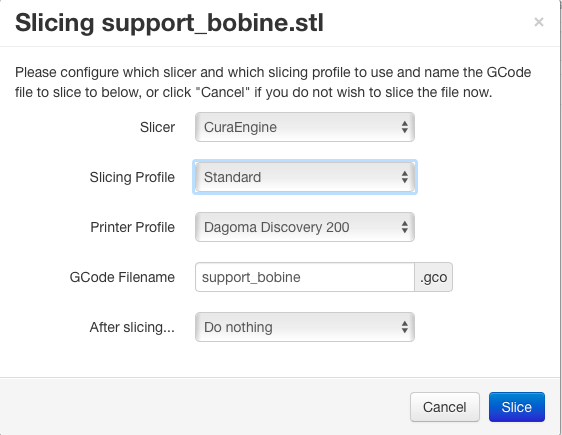
Task: Click the Slicing Profile field label
Action: point(132,177)
